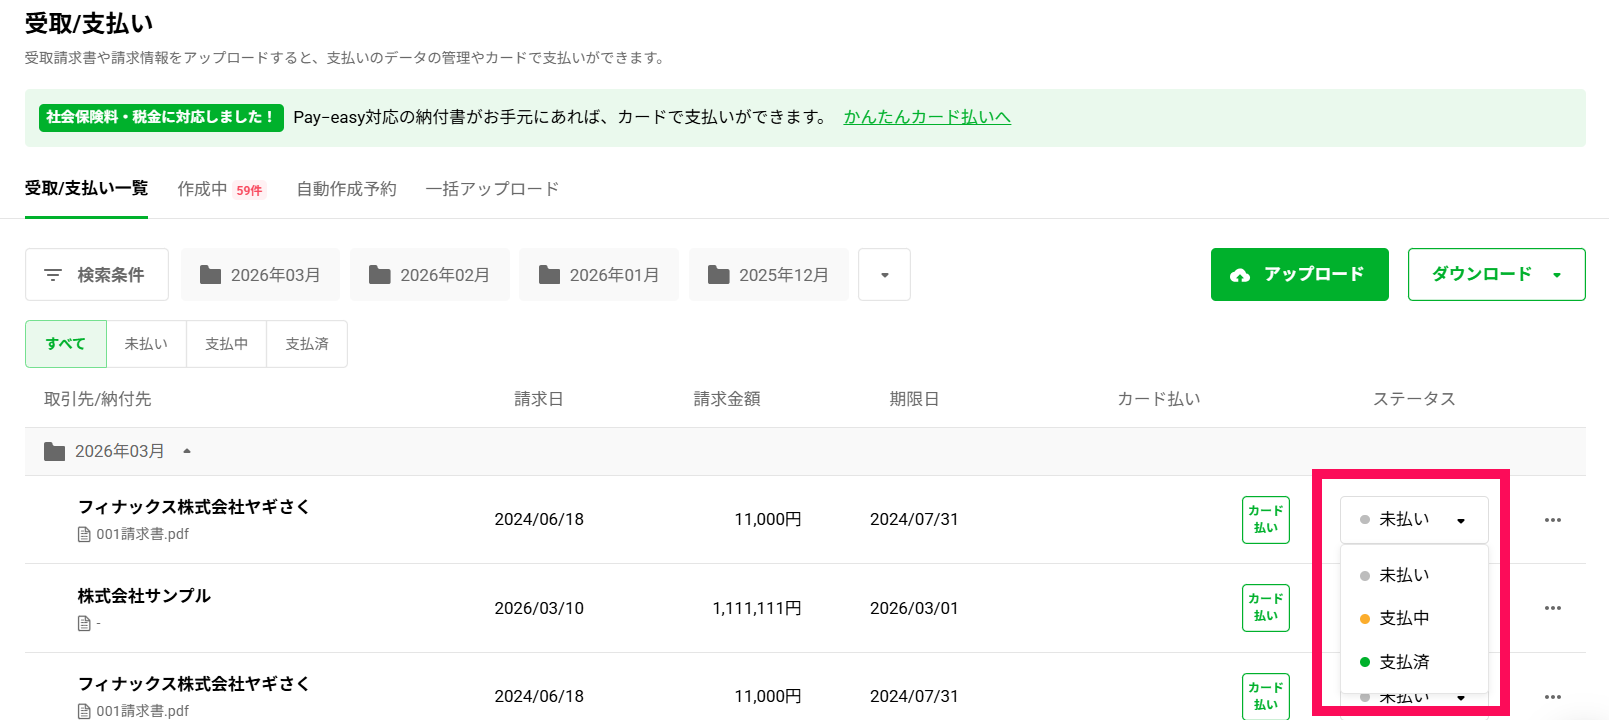This screenshot has width=1609, height=720.
Task: Choose 支払中 in the status menu
Action: pos(1414,618)
